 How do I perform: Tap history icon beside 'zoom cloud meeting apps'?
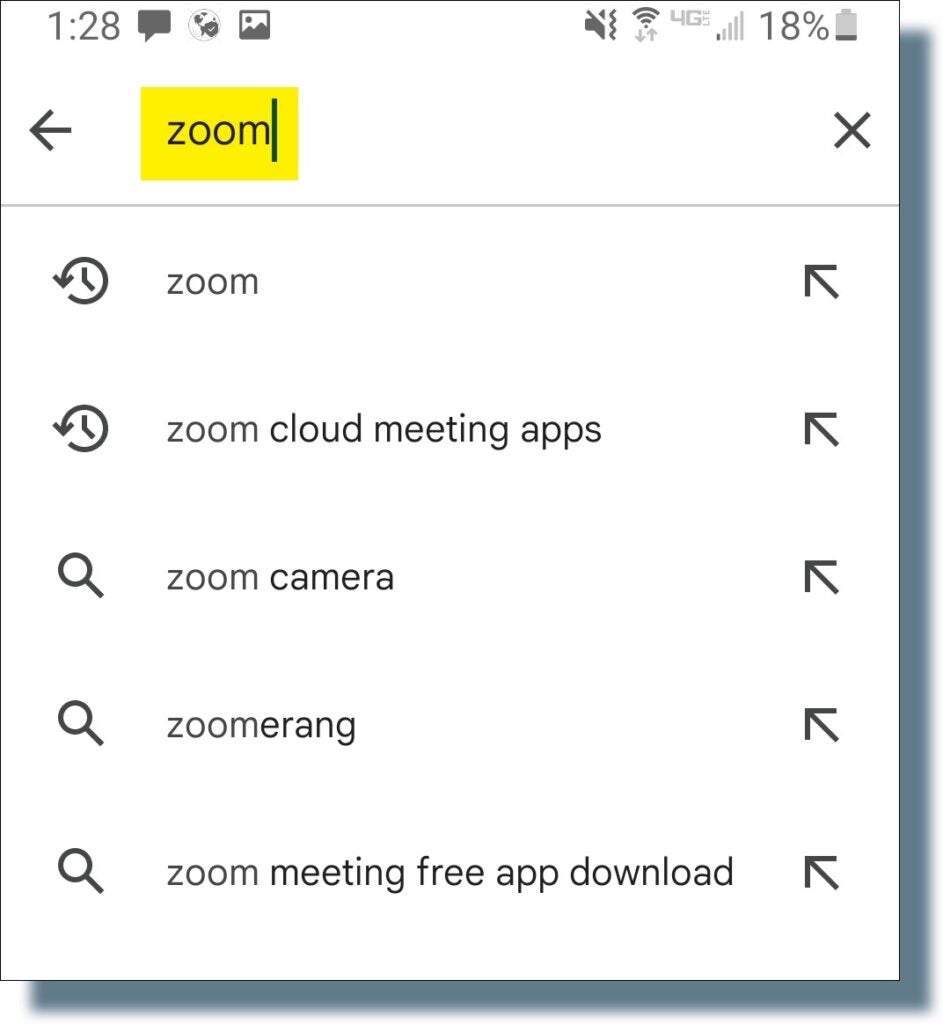(x=81, y=430)
